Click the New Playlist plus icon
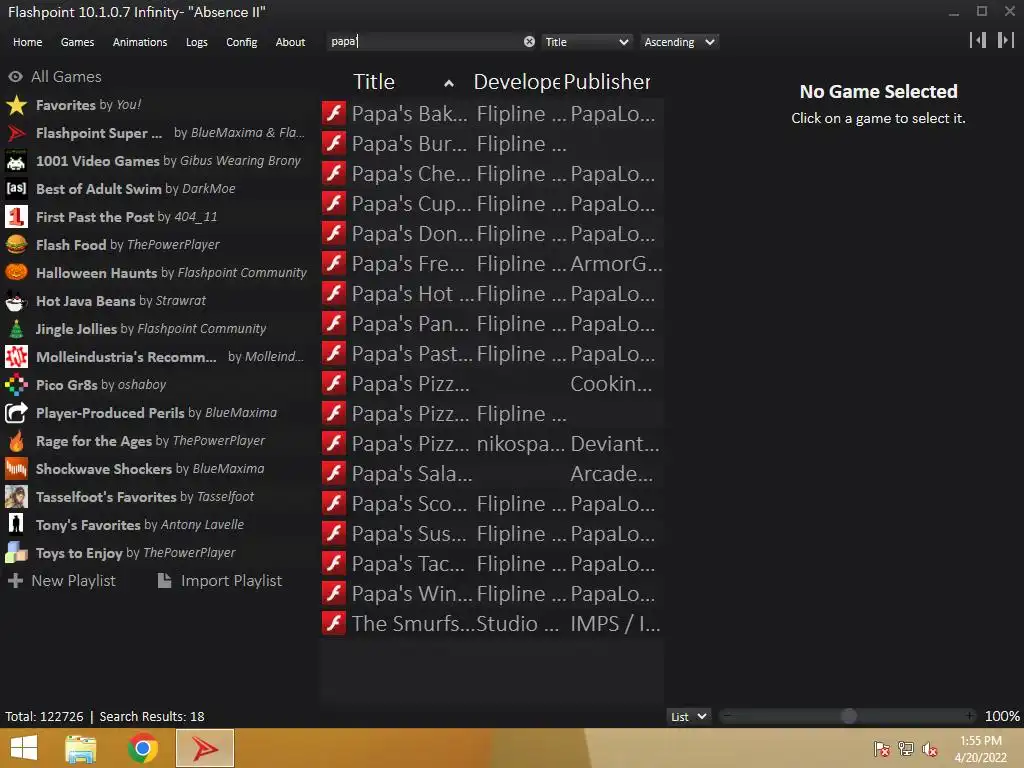 pos(16,581)
